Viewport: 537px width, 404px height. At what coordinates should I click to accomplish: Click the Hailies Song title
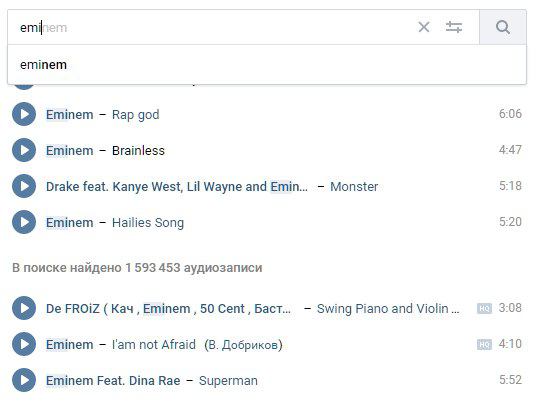tap(148, 223)
